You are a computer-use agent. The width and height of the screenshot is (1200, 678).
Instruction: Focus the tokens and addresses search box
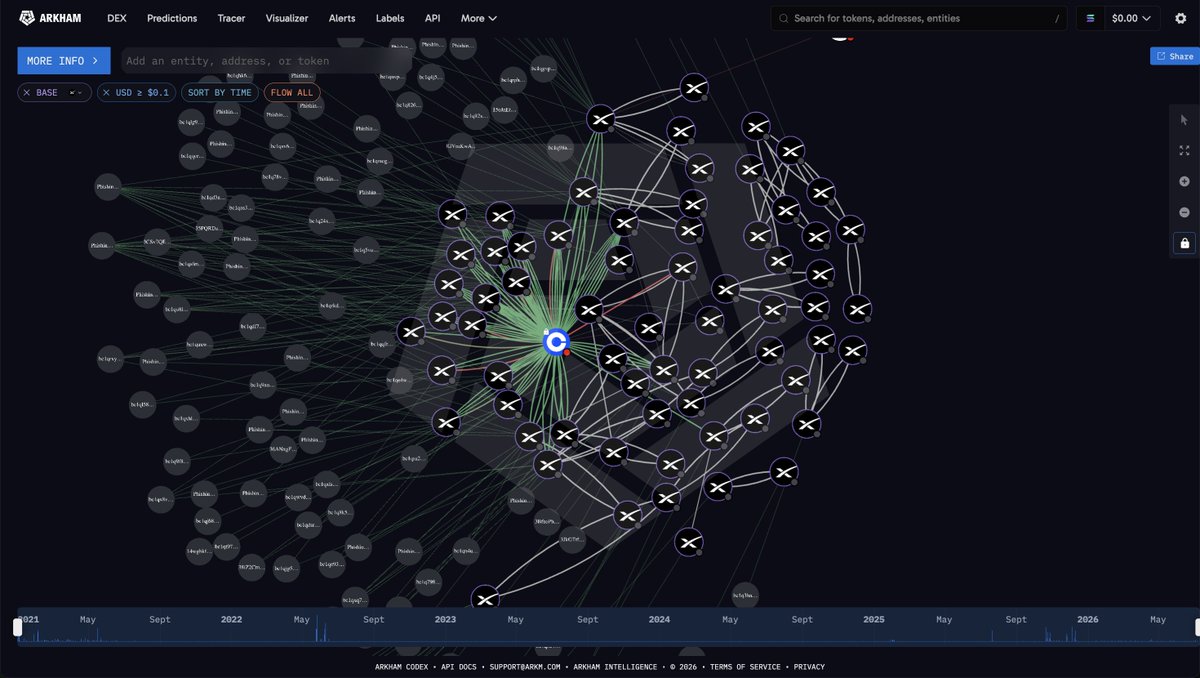(x=920, y=18)
